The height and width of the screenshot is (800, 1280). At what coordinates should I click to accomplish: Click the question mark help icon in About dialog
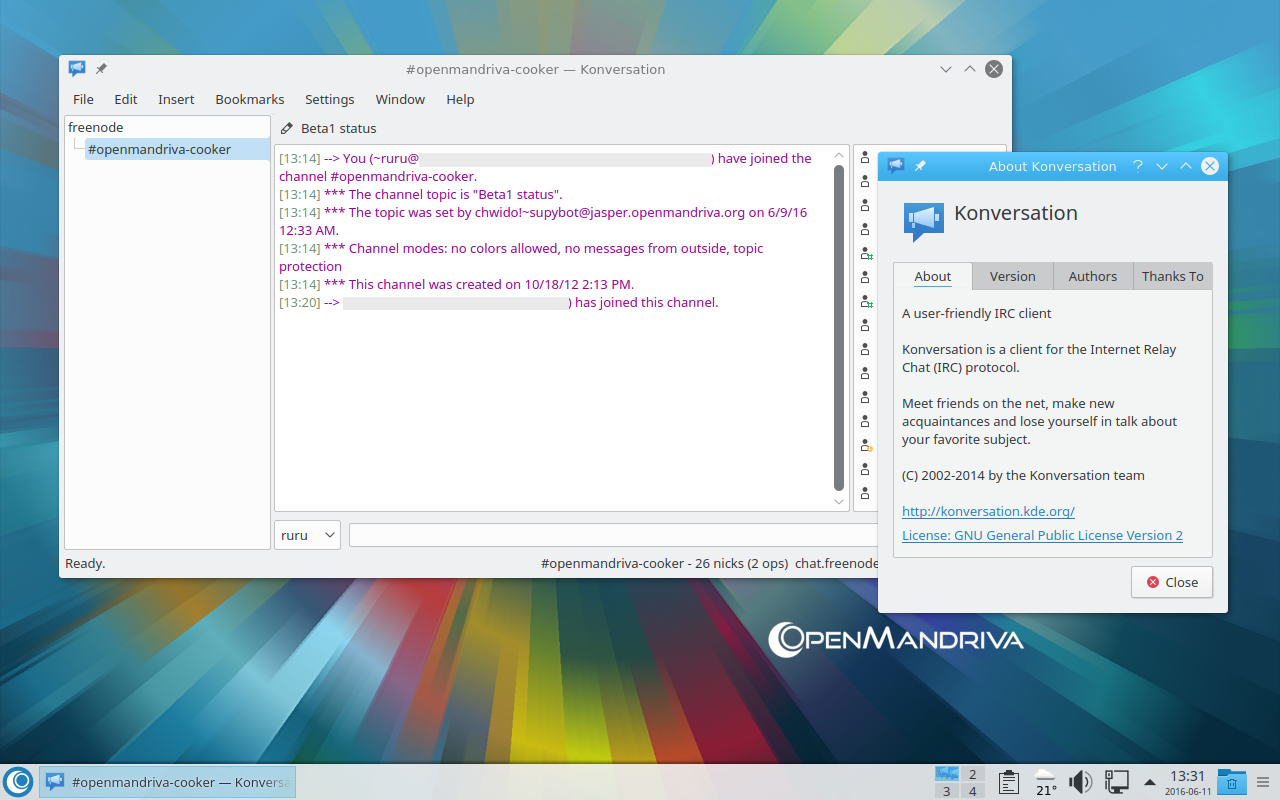1138,166
